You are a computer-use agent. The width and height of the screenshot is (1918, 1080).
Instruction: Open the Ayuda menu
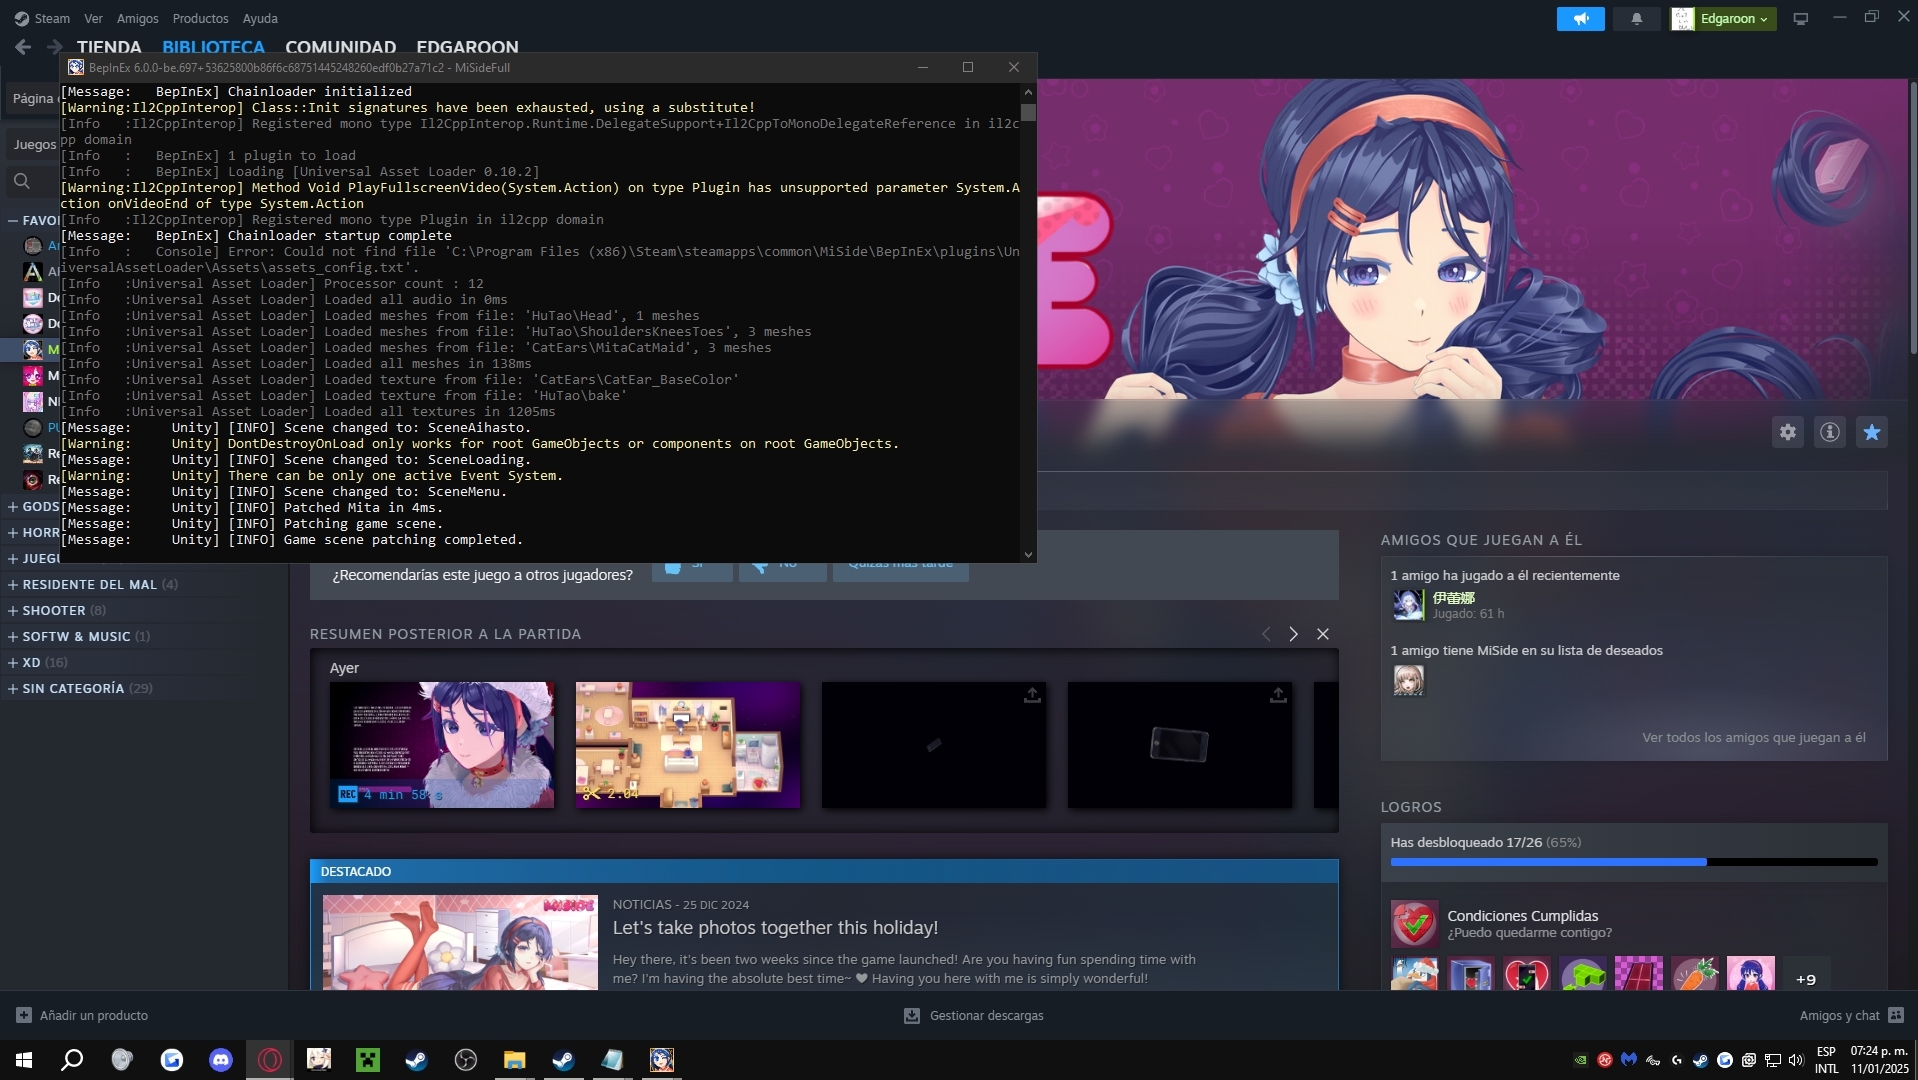[260, 18]
